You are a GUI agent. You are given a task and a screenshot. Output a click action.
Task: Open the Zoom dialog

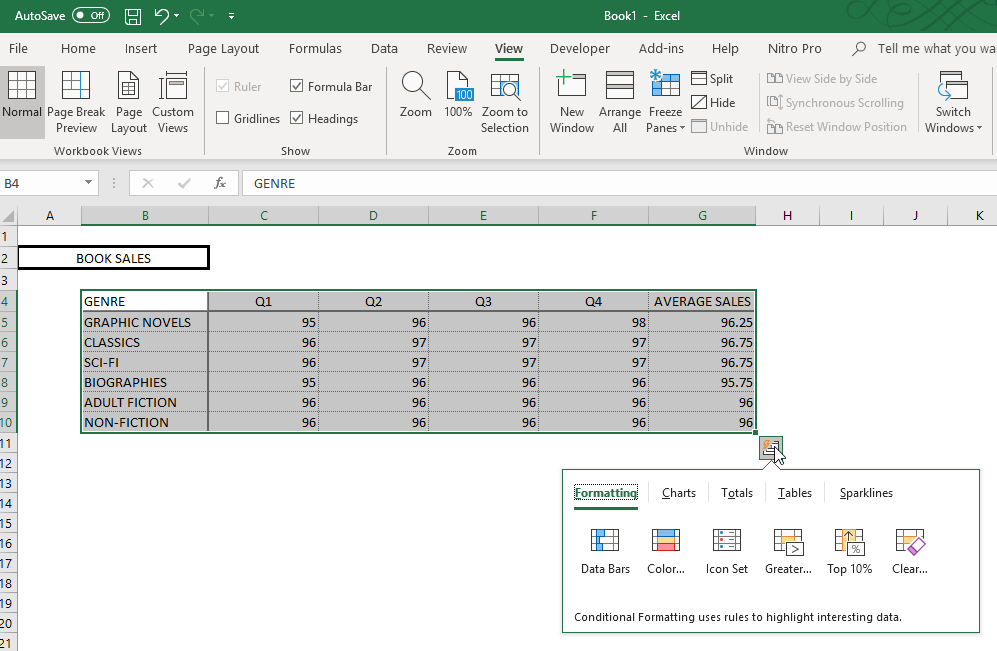coord(415,95)
